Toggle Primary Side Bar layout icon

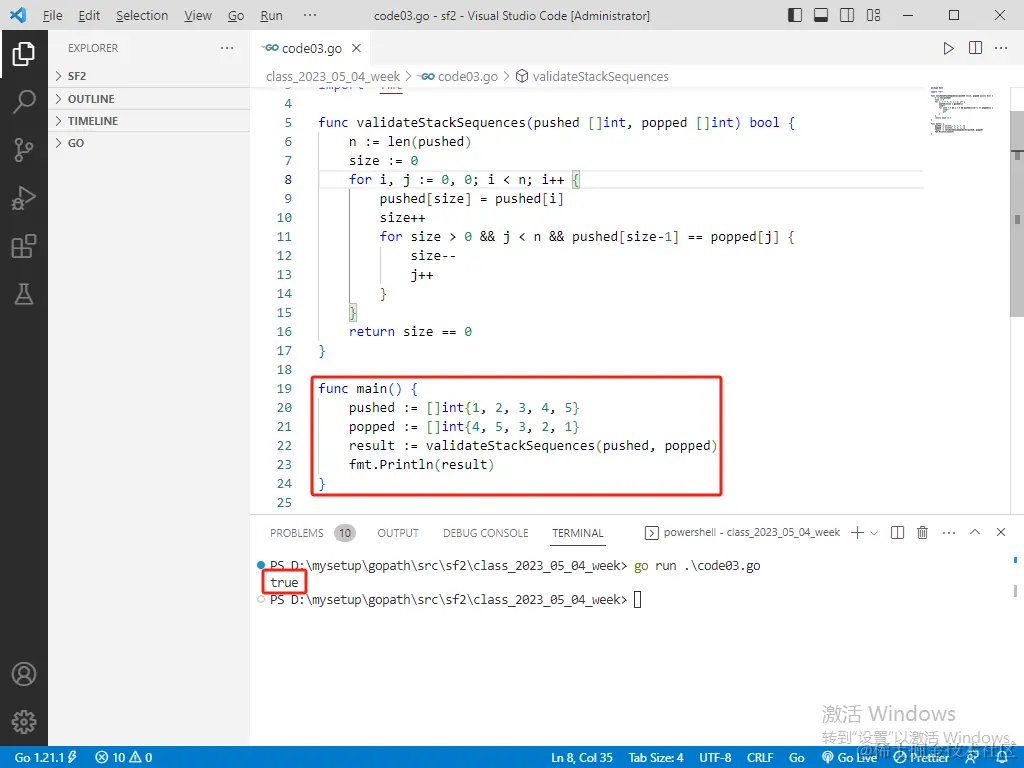tap(795, 15)
